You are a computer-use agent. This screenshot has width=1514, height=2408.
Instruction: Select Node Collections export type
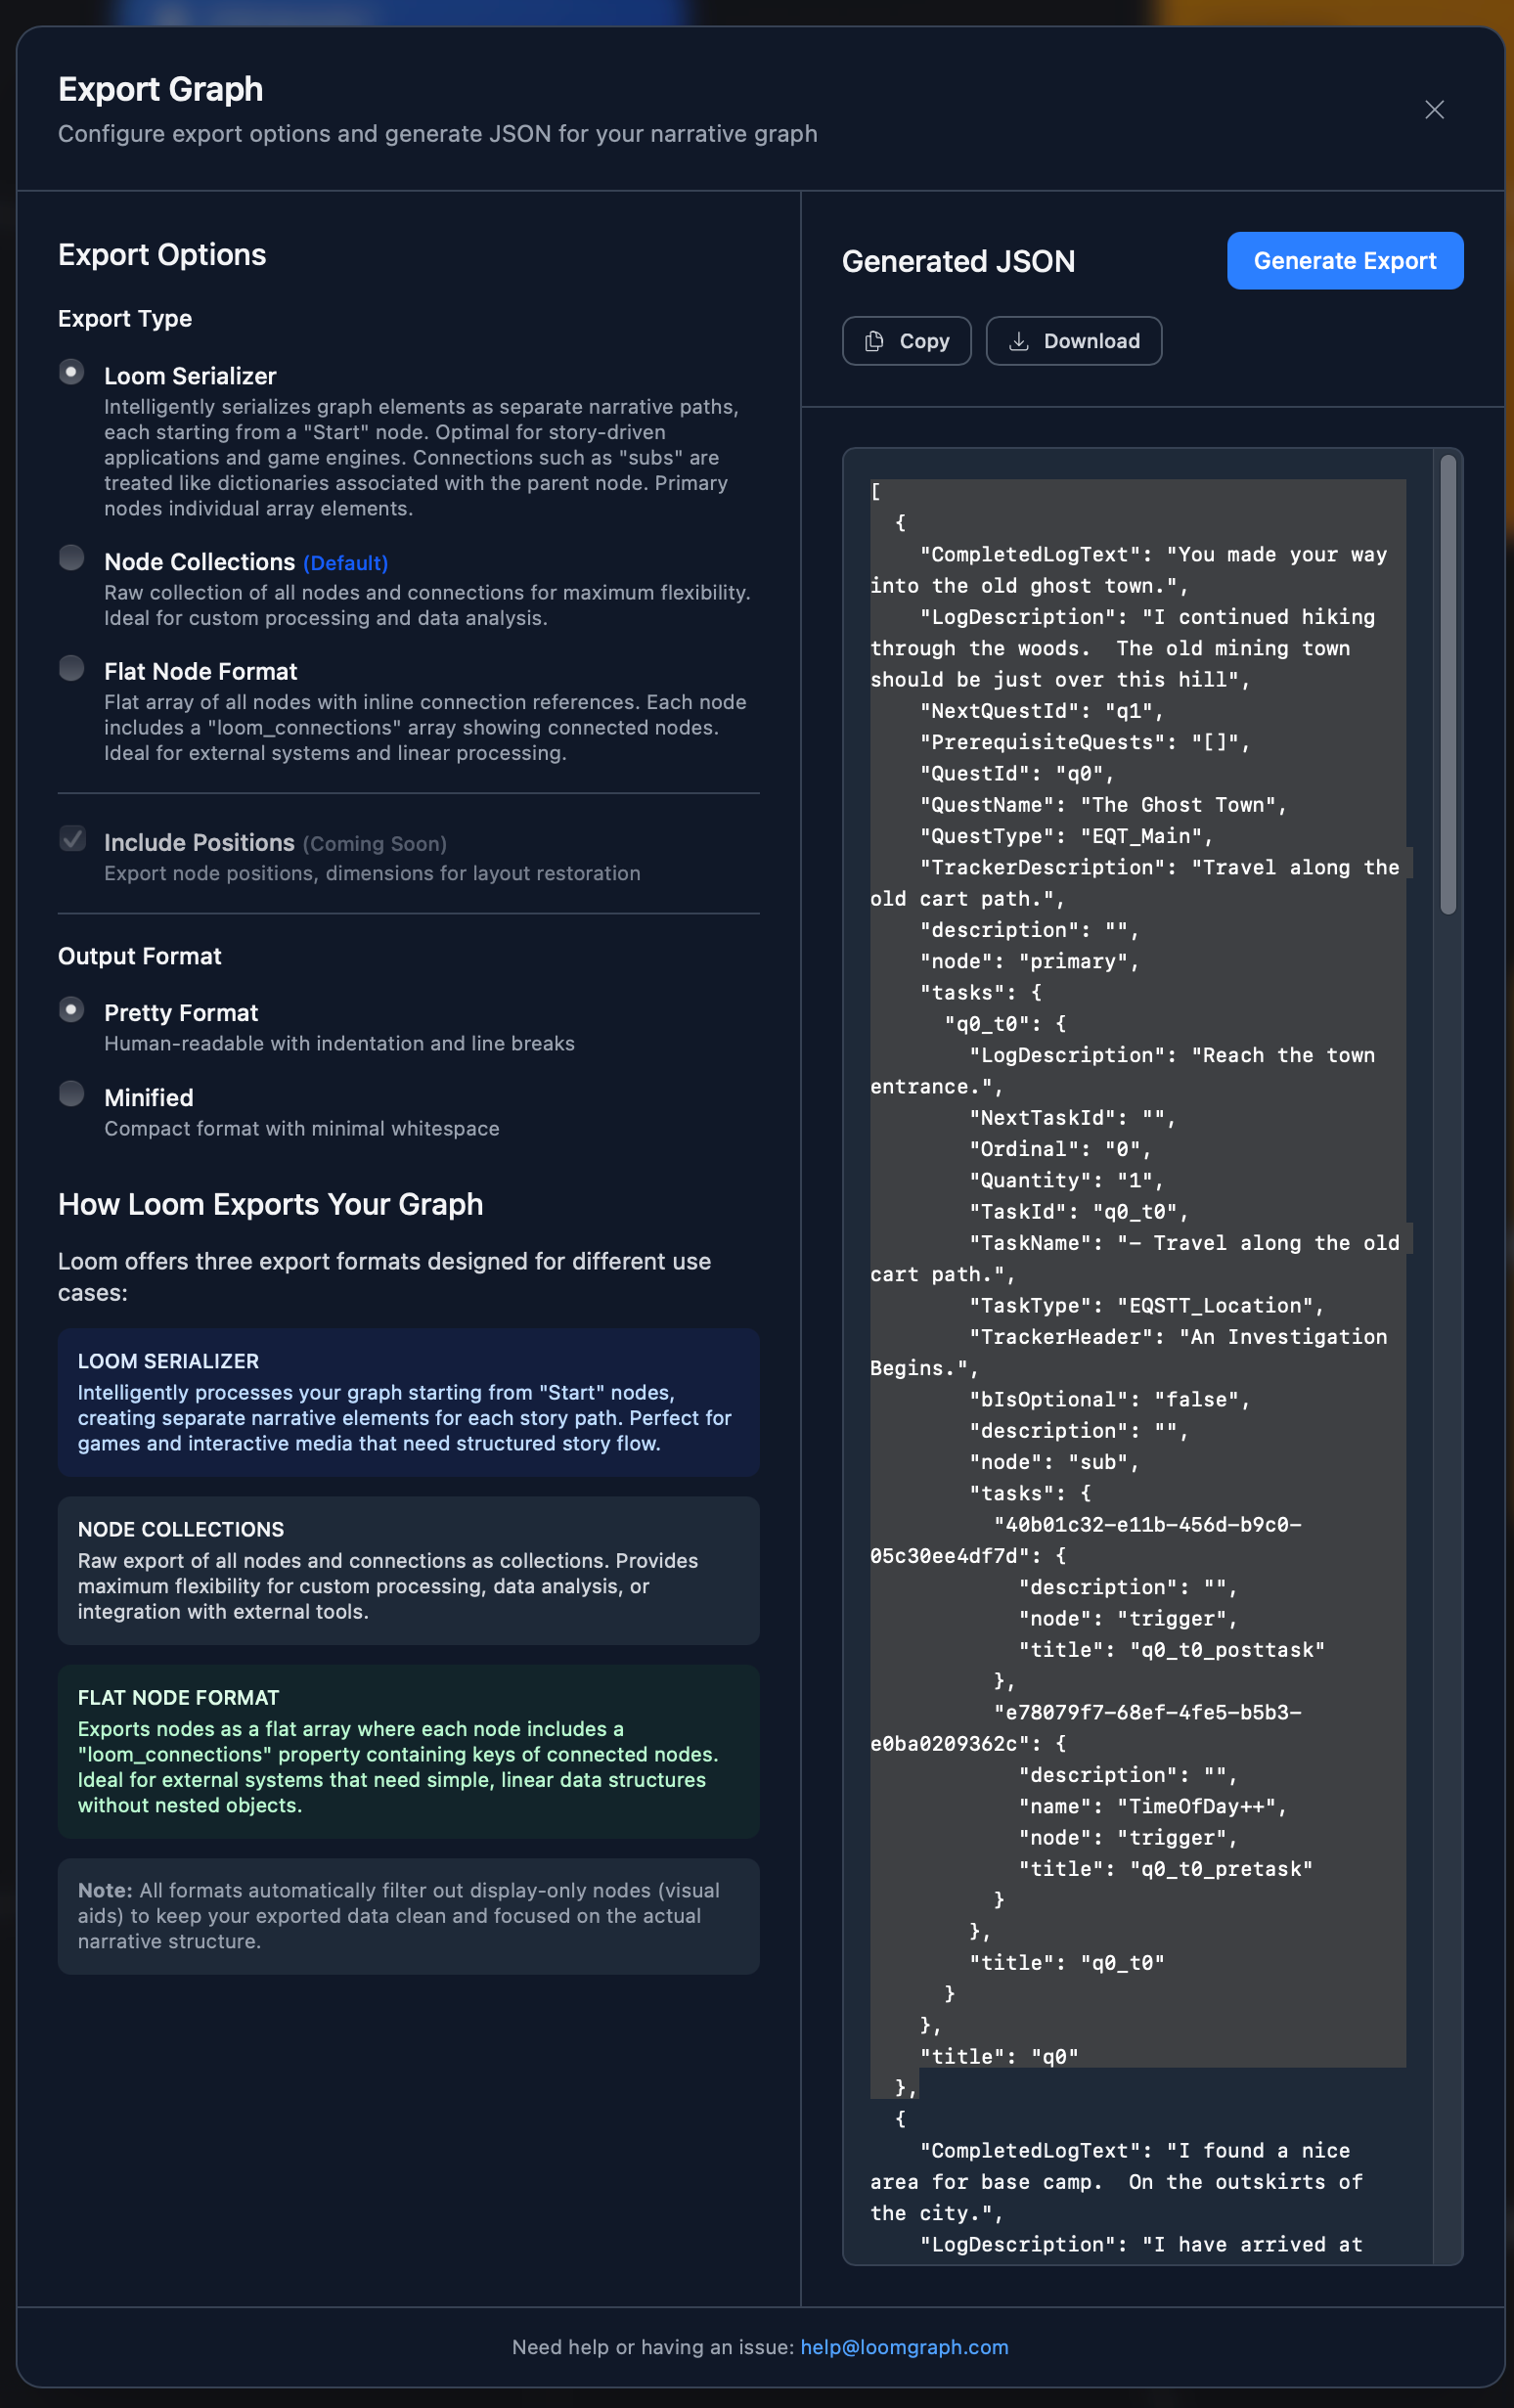(71, 558)
